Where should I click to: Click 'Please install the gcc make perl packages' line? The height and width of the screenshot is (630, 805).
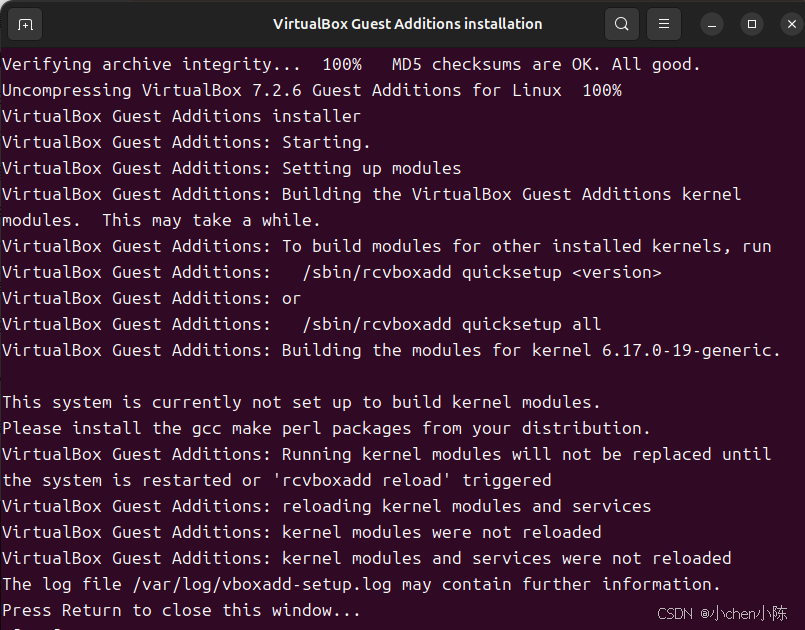click(326, 429)
